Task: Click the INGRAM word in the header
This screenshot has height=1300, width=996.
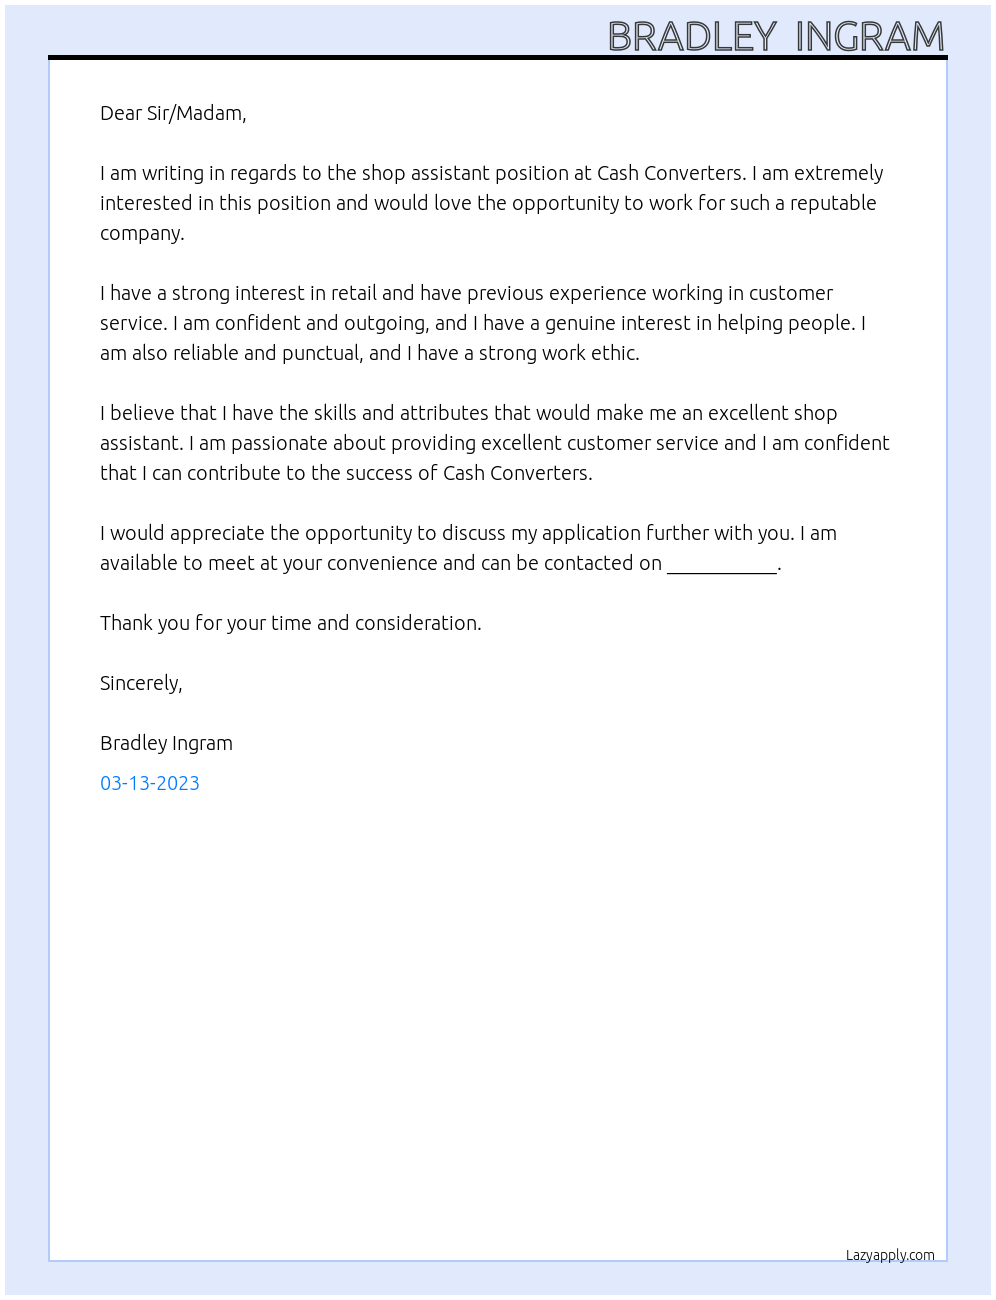Action: 870,37
